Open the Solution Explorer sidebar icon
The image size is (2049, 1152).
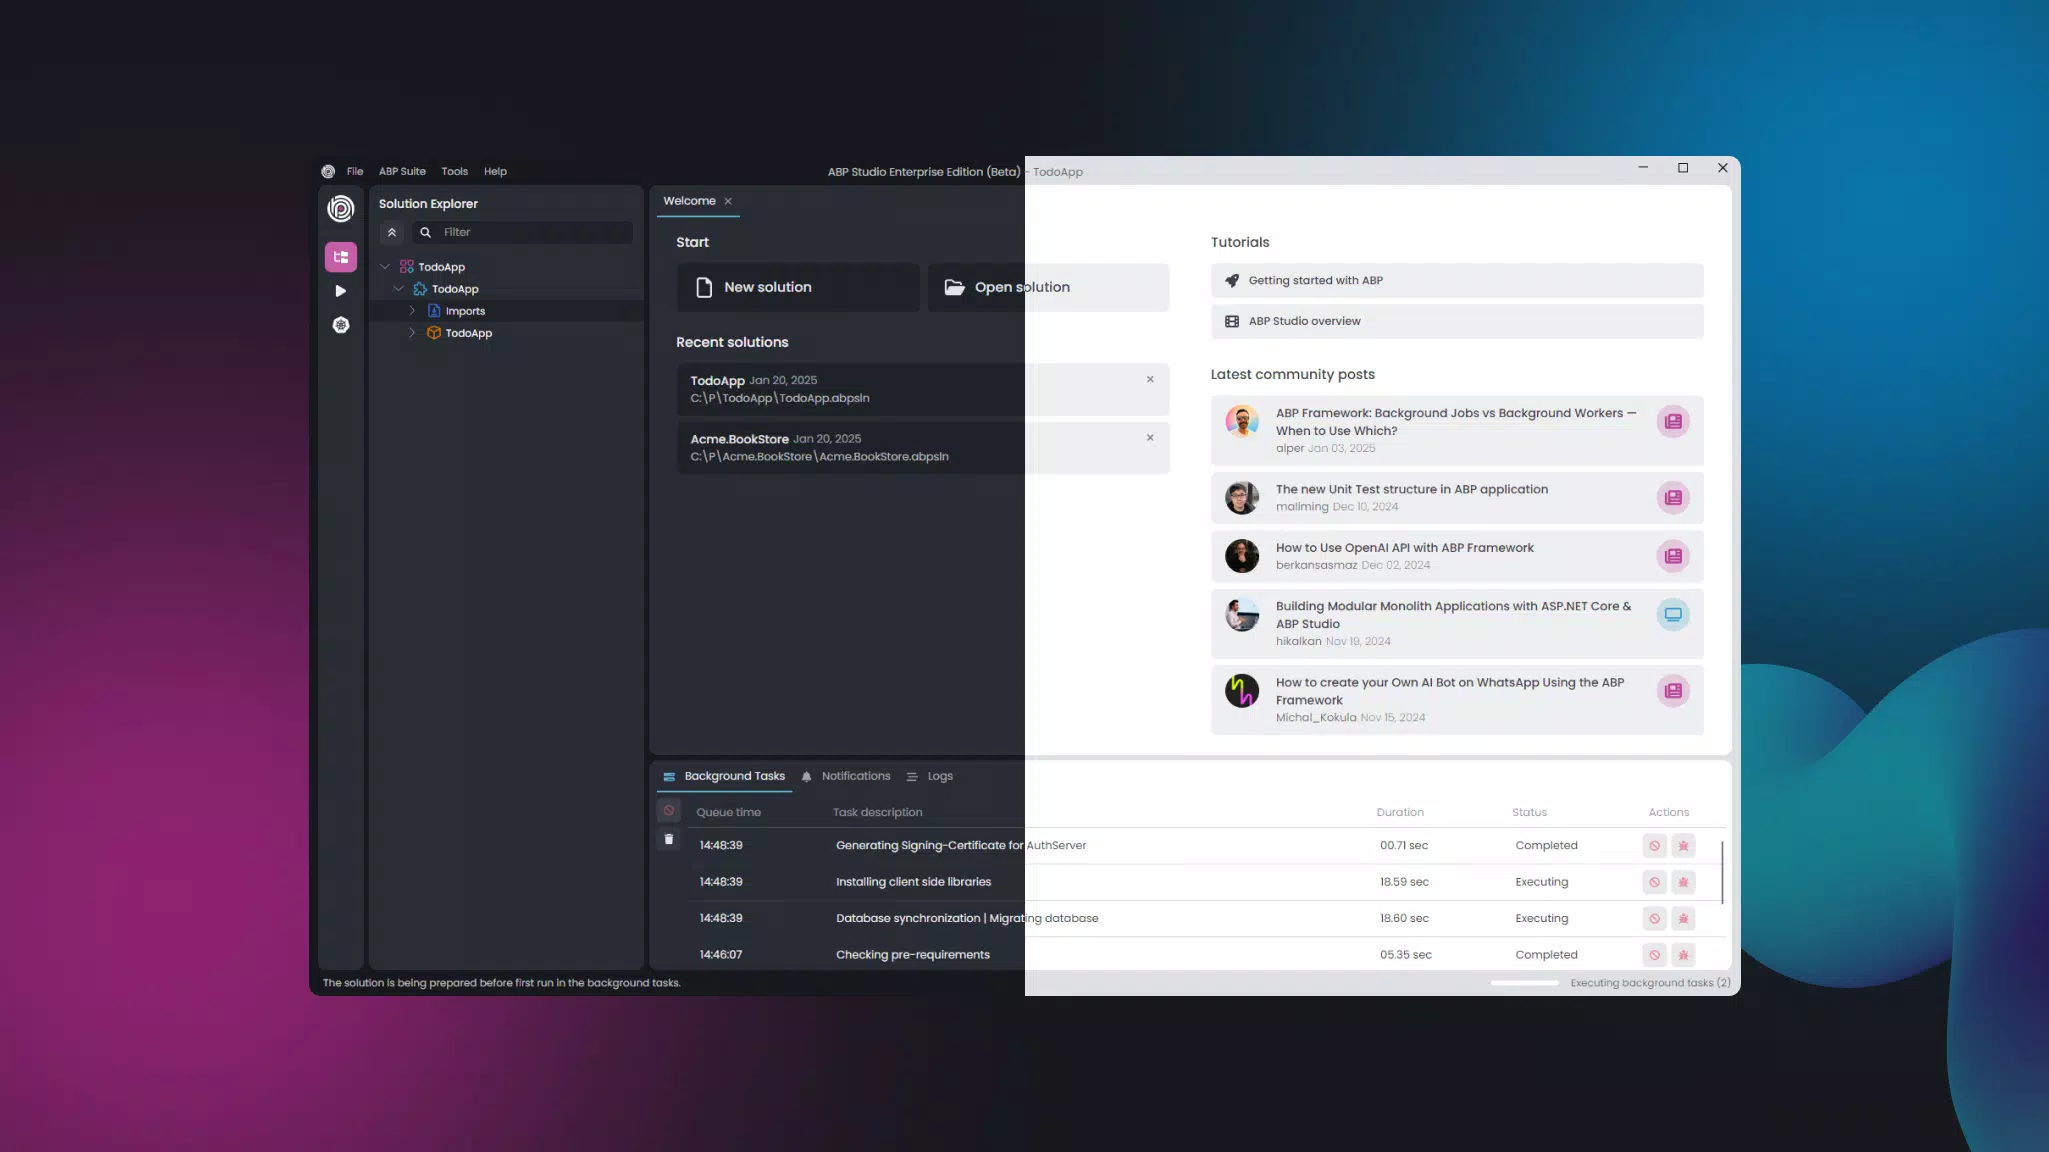(x=341, y=257)
